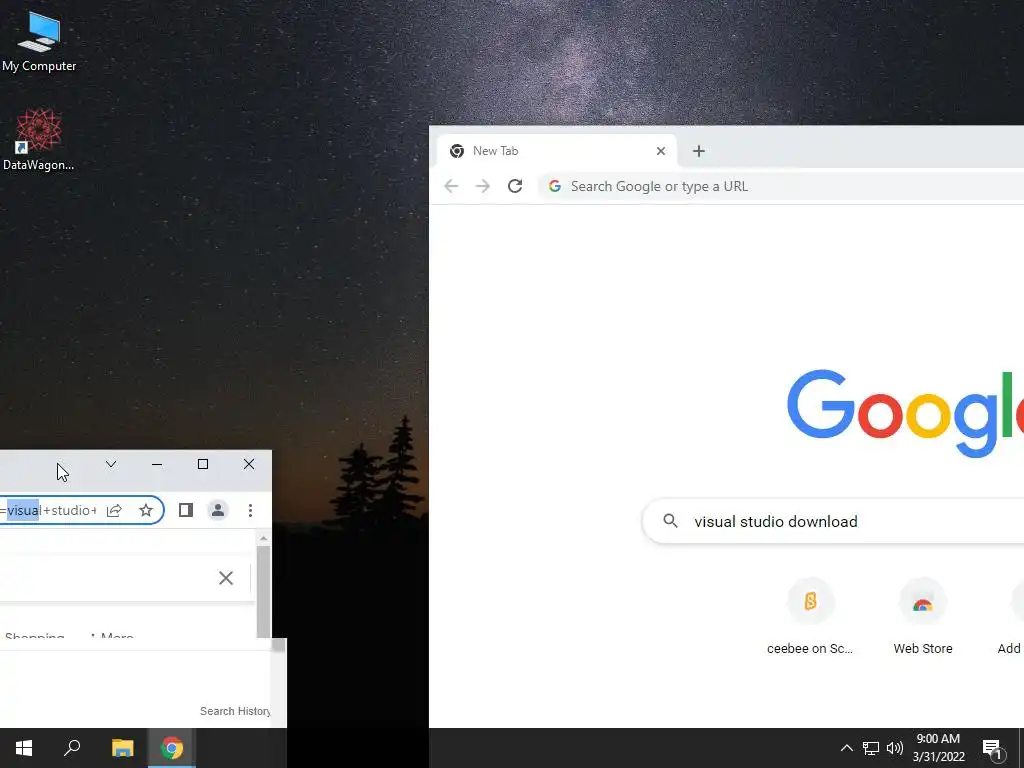Open a new tab with the plus button

[698, 151]
